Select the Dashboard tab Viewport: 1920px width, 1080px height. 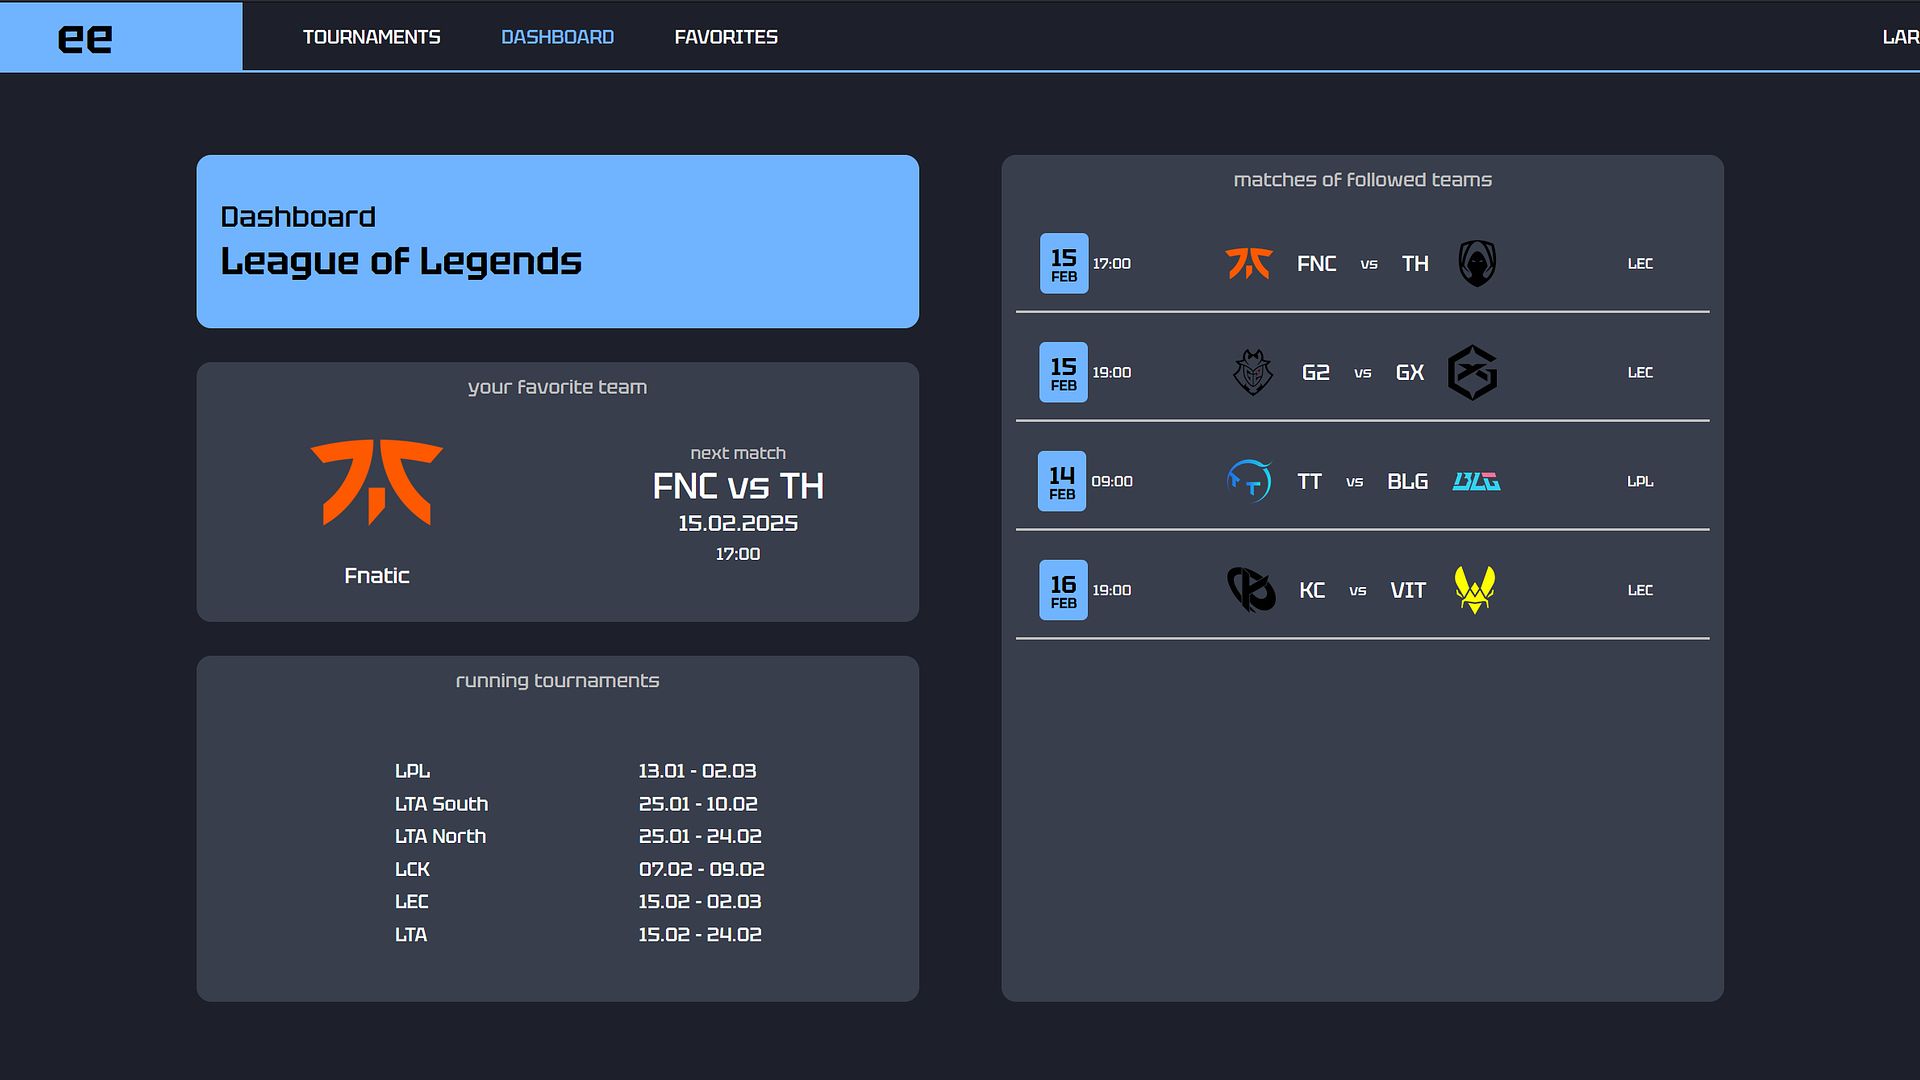557,37
